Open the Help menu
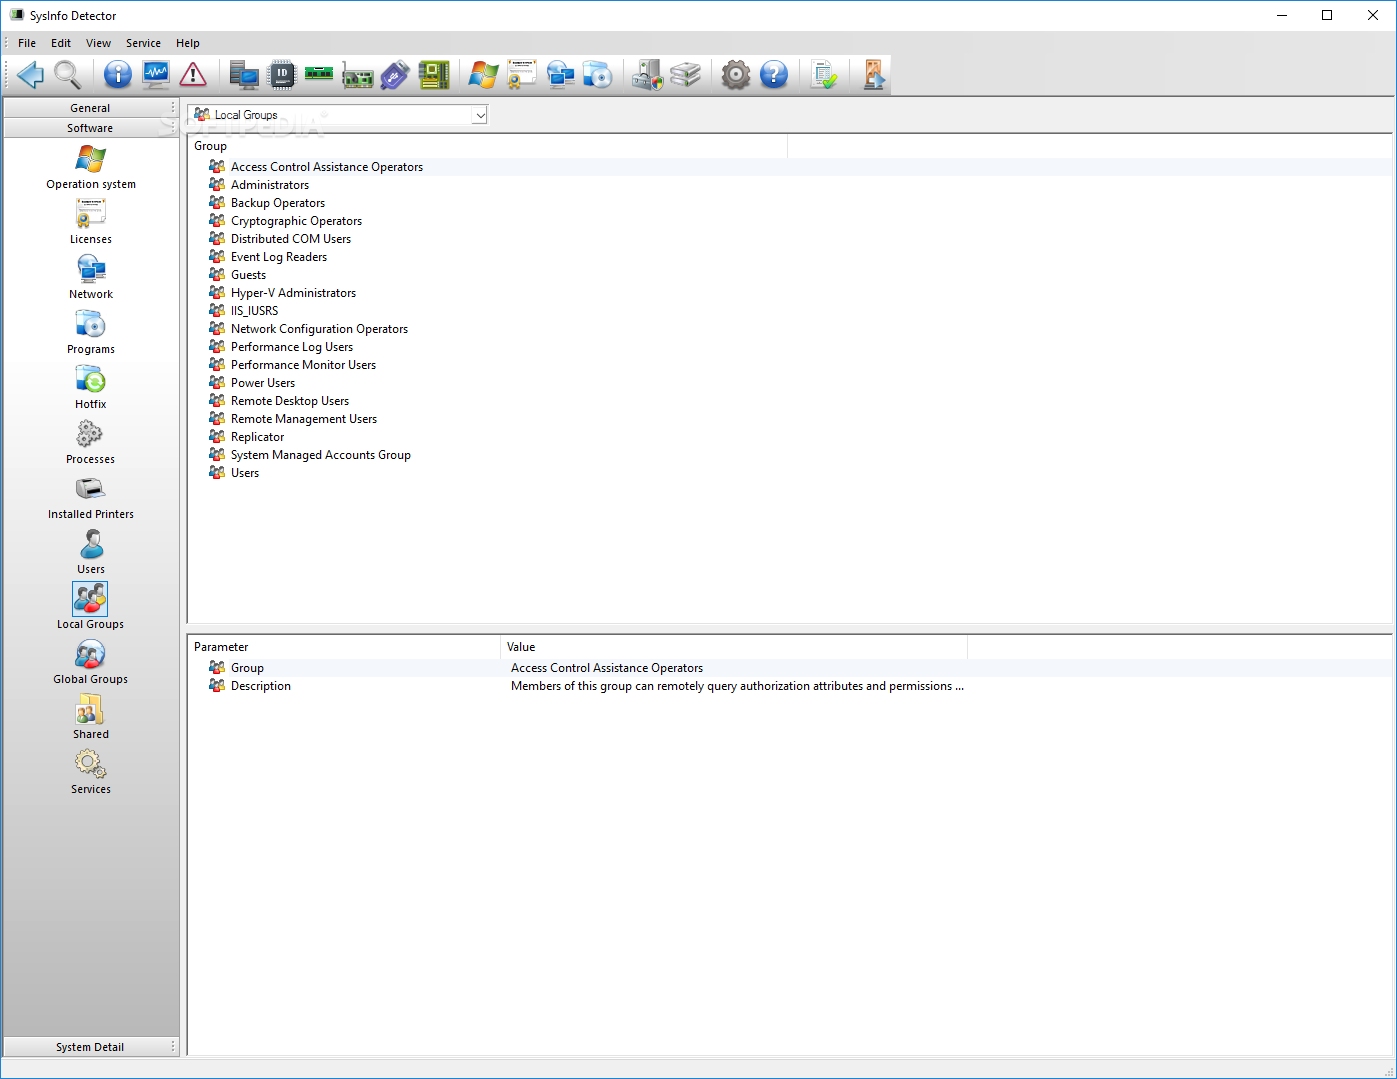This screenshot has height=1079, width=1397. (188, 43)
